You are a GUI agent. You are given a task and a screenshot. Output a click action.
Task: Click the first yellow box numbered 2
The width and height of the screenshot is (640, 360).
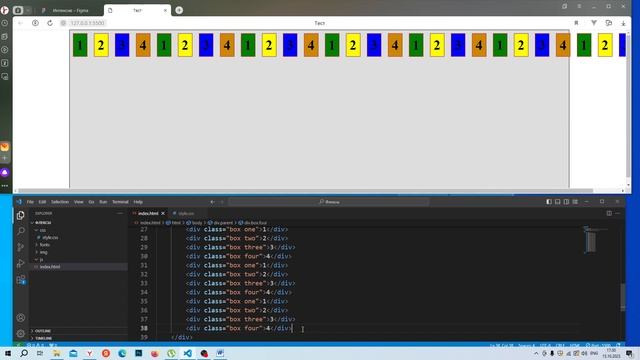pos(101,44)
